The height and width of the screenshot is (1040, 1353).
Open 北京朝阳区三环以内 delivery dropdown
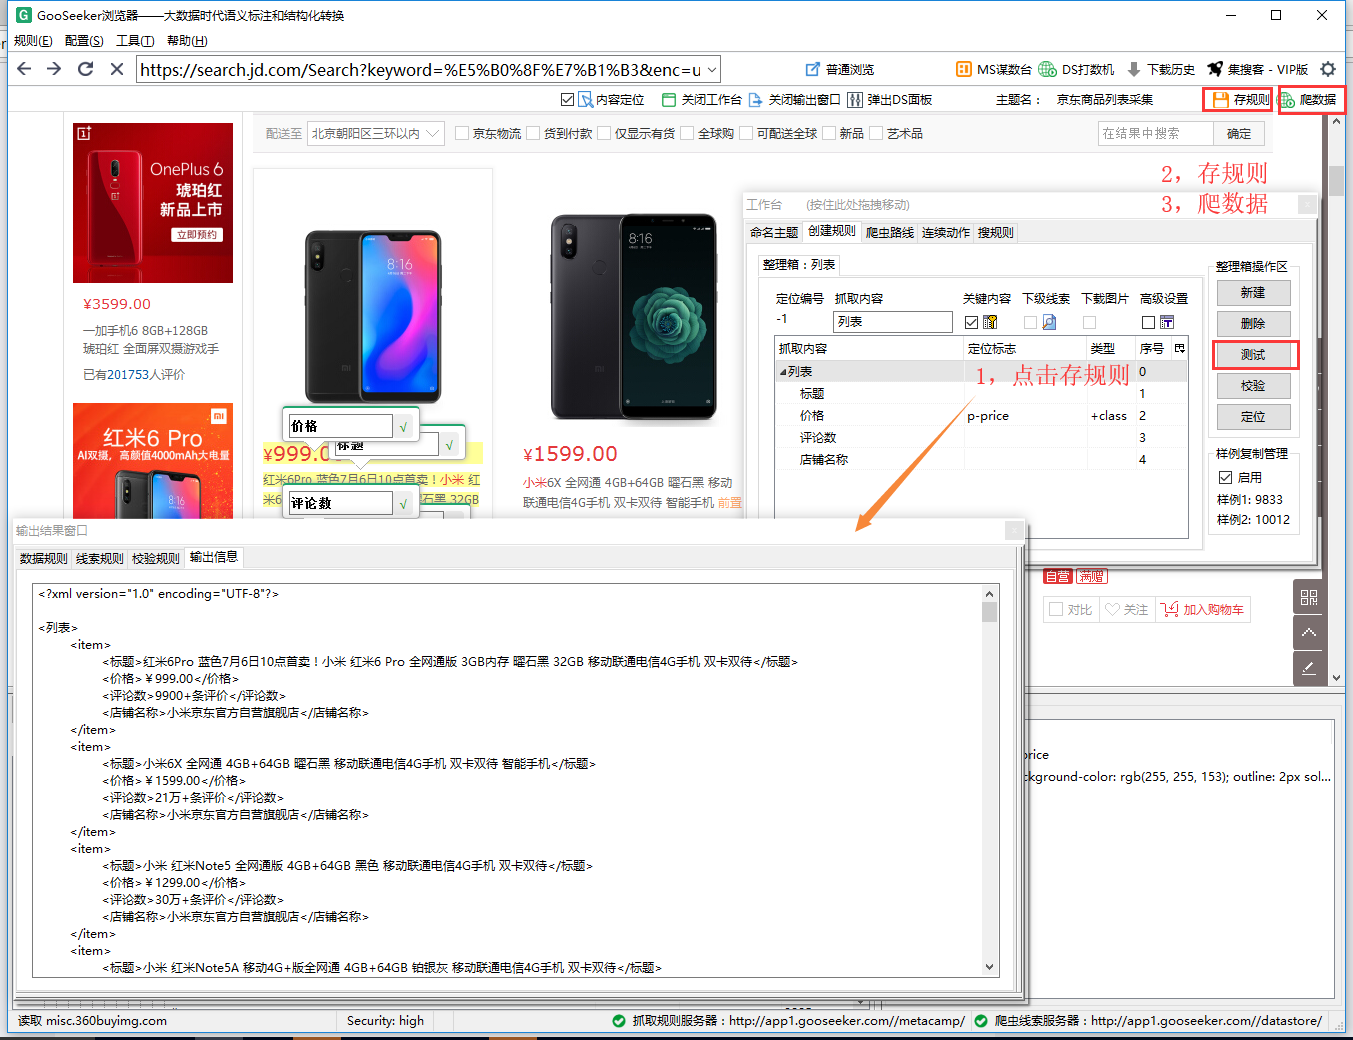376,133
